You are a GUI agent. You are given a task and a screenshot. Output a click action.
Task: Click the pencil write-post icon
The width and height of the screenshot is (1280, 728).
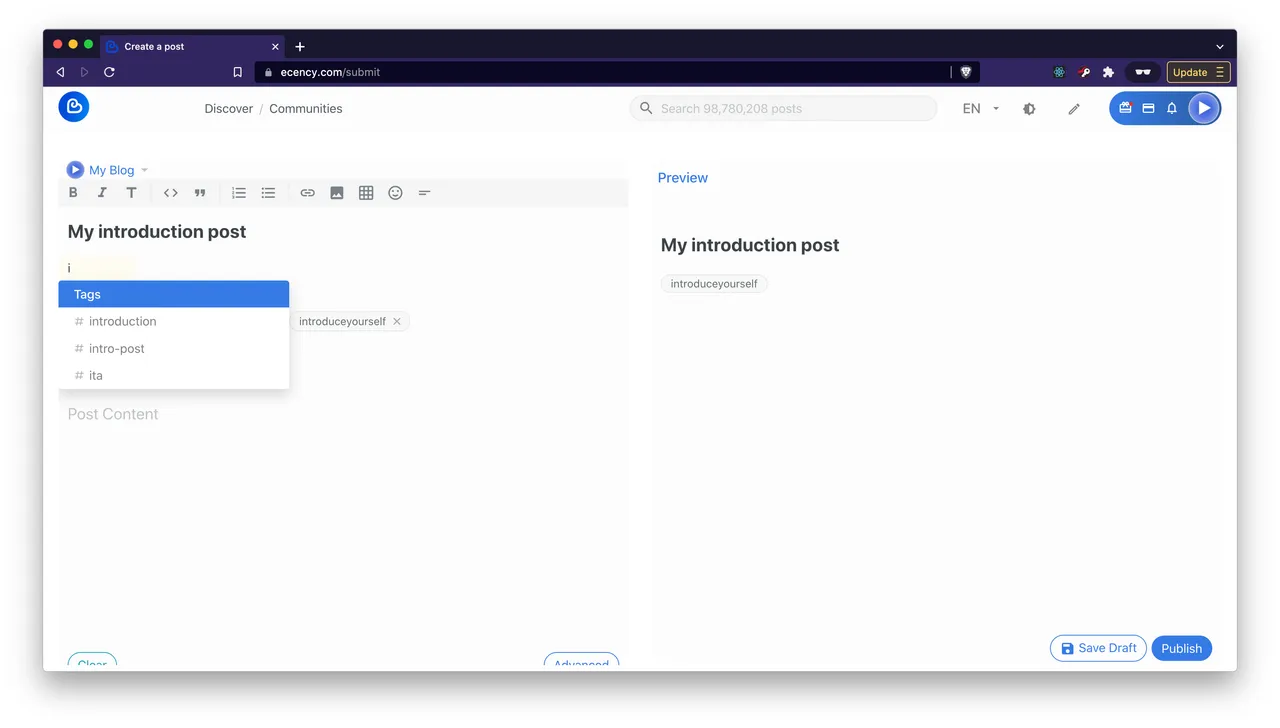click(1074, 109)
